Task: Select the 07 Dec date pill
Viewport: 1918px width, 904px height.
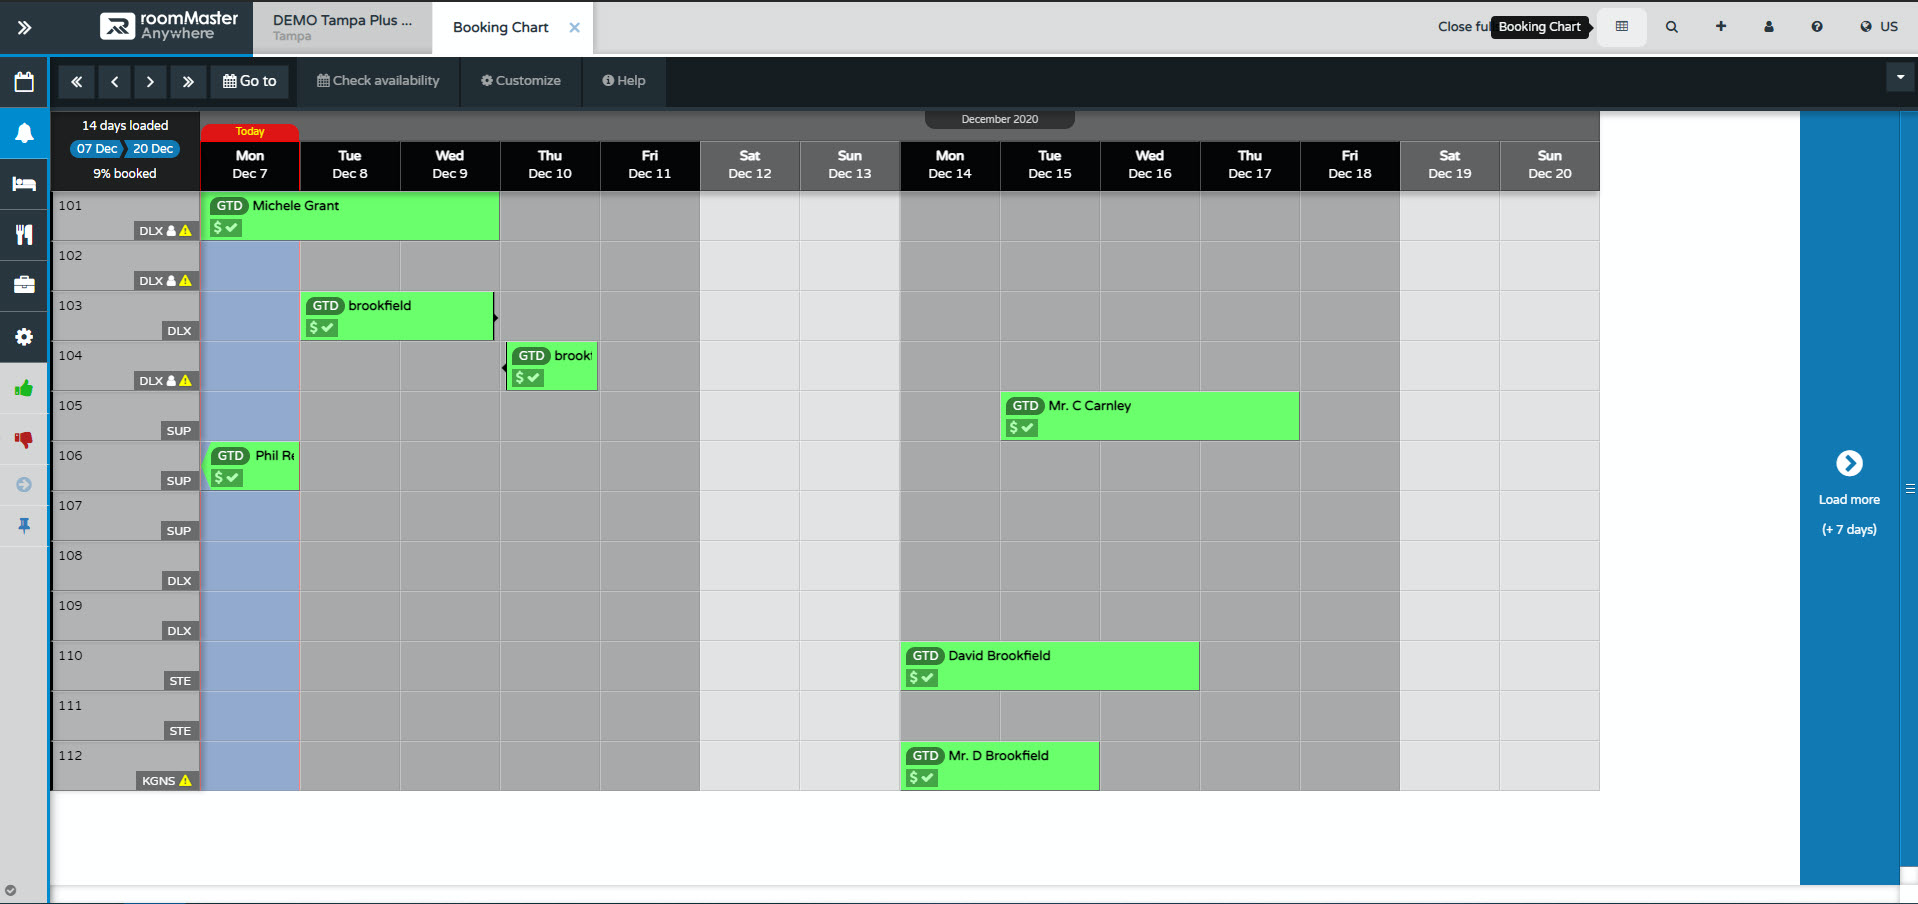Action: pyautogui.click(x=95, y=148)
